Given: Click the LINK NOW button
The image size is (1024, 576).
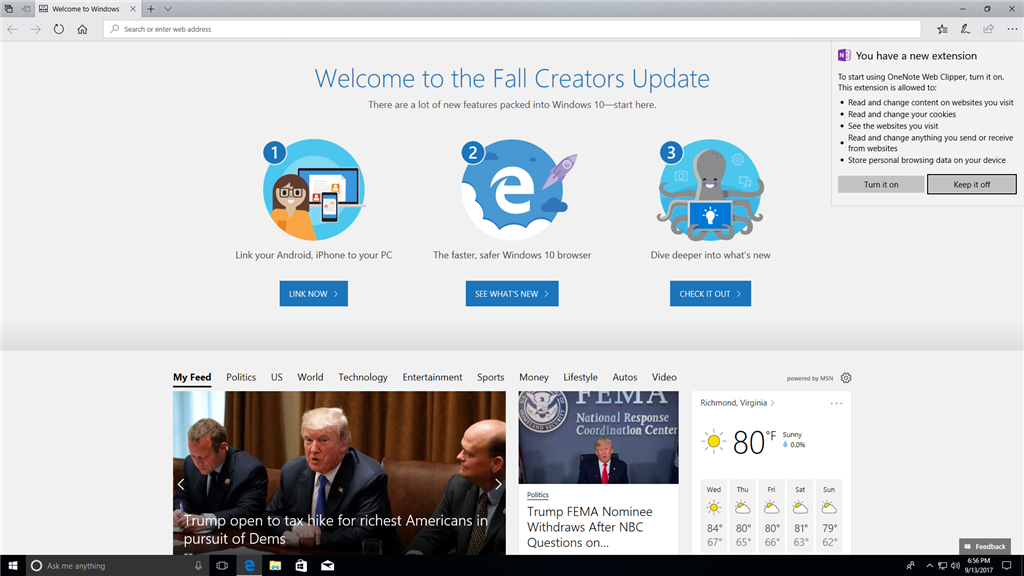Looking at the screenshot, I should pyautogui.click(x=313, y=294).
